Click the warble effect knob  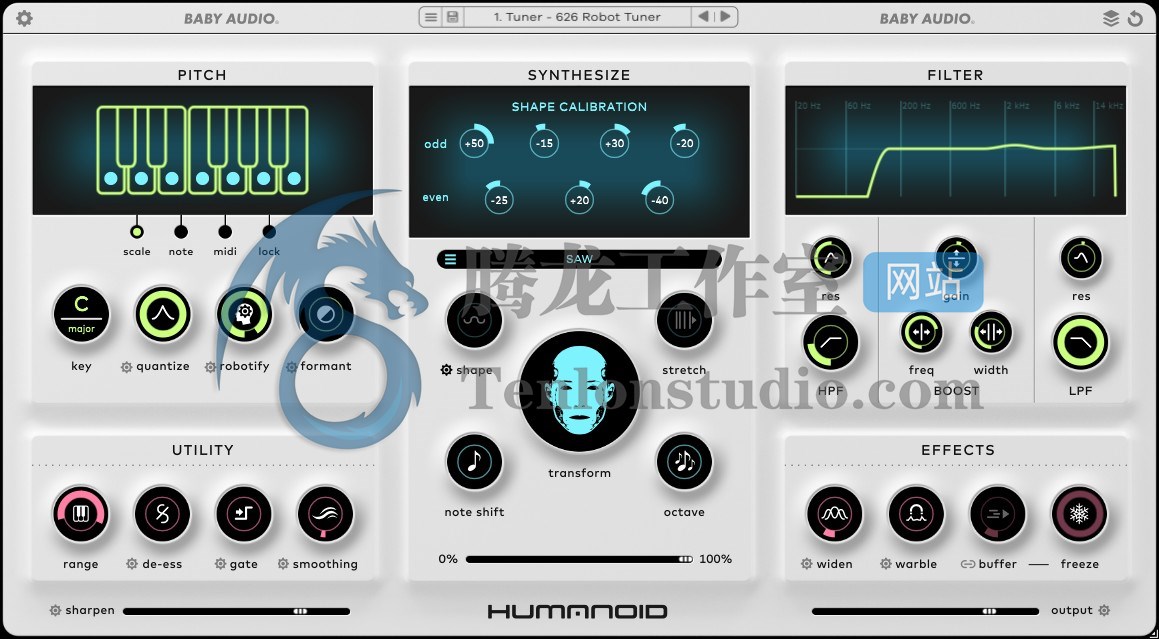pos(917,514)
